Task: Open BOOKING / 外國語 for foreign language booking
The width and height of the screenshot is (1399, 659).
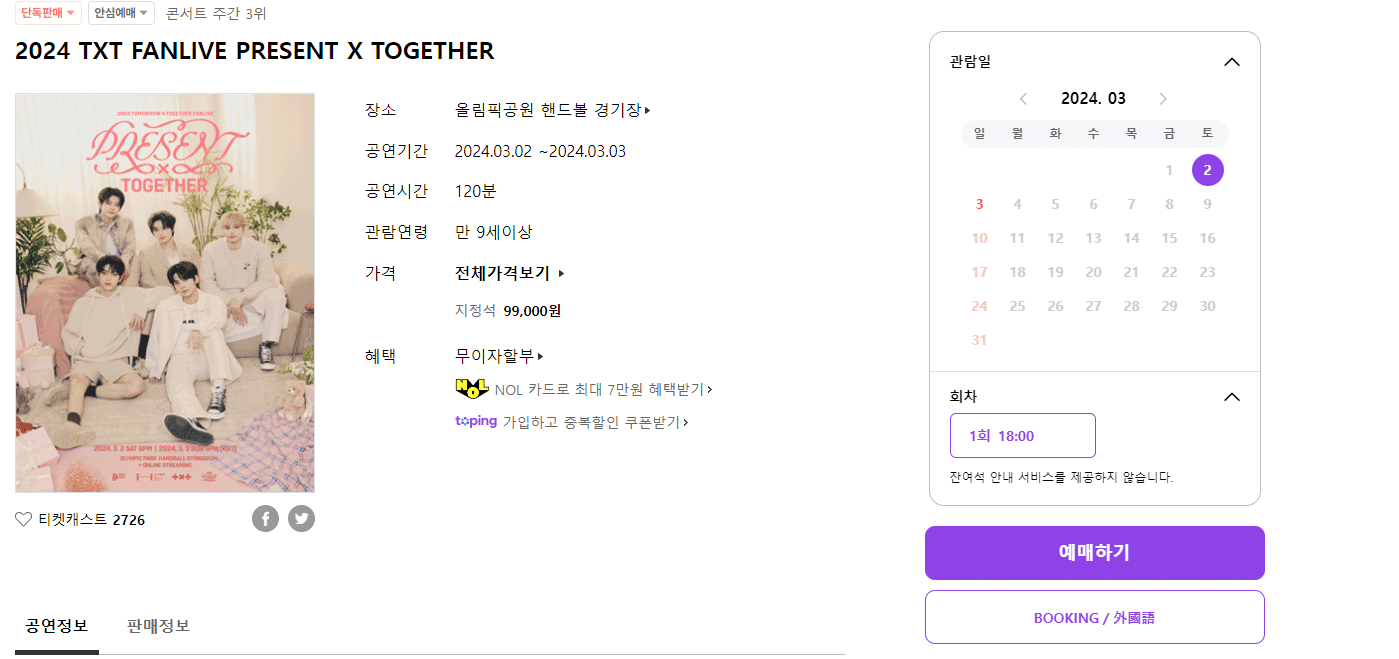Action: (1094, 617)
